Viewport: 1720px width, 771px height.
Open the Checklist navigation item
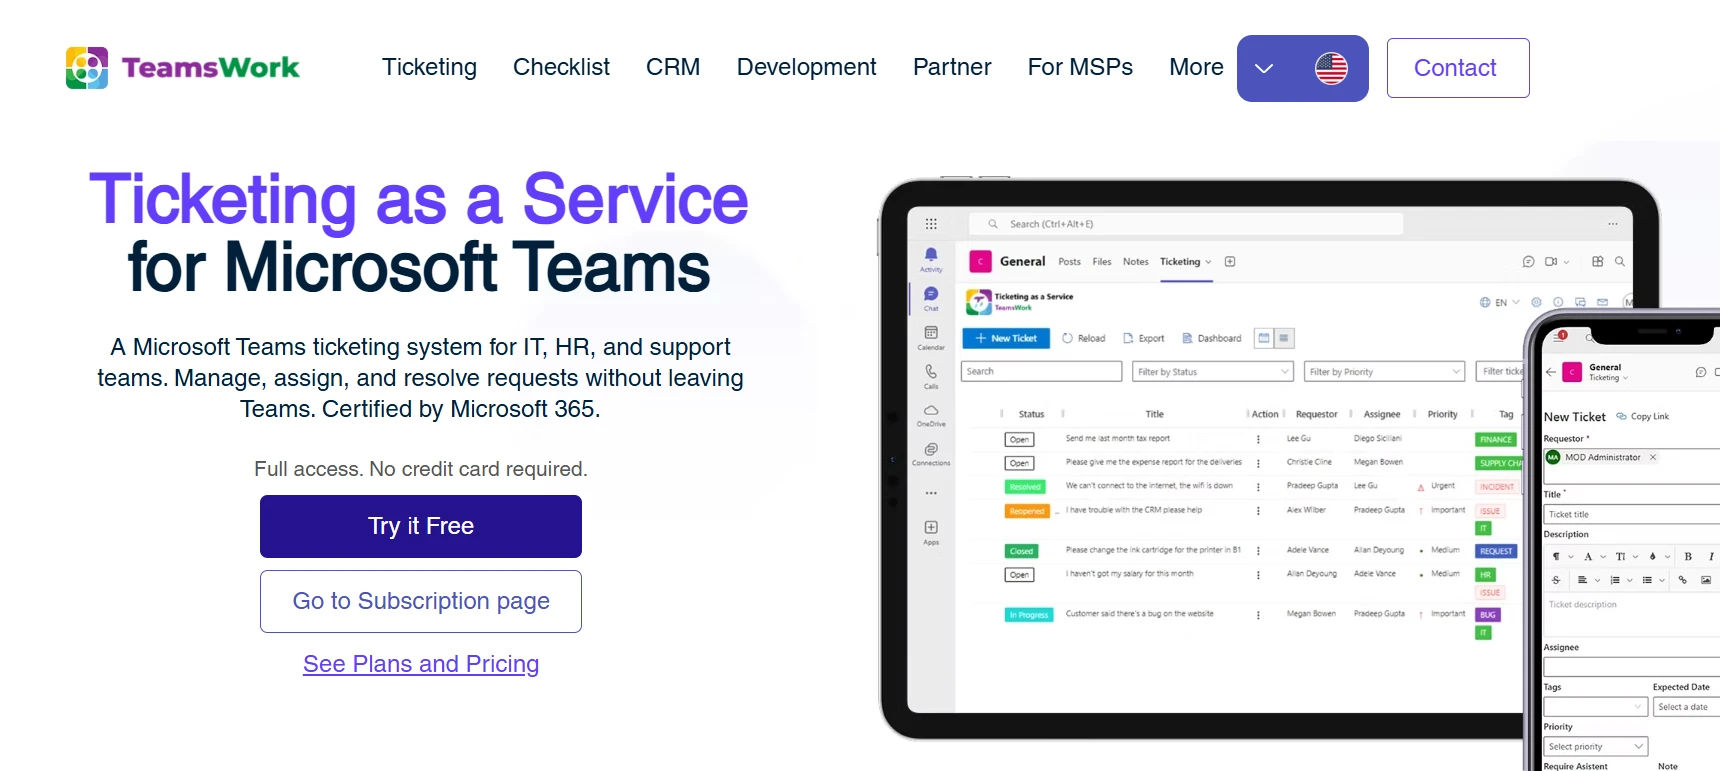(561, 67)
